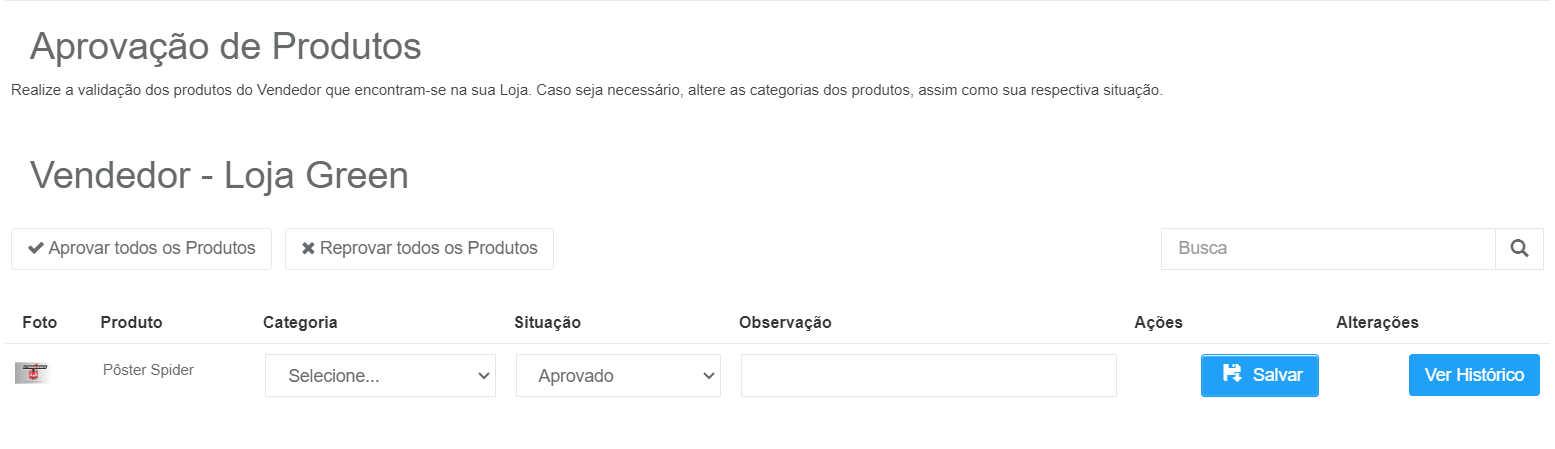Click the floppy disk icon on Salvar
The width and height of the screenshot is (1555, 449).
coord(1232,374)
